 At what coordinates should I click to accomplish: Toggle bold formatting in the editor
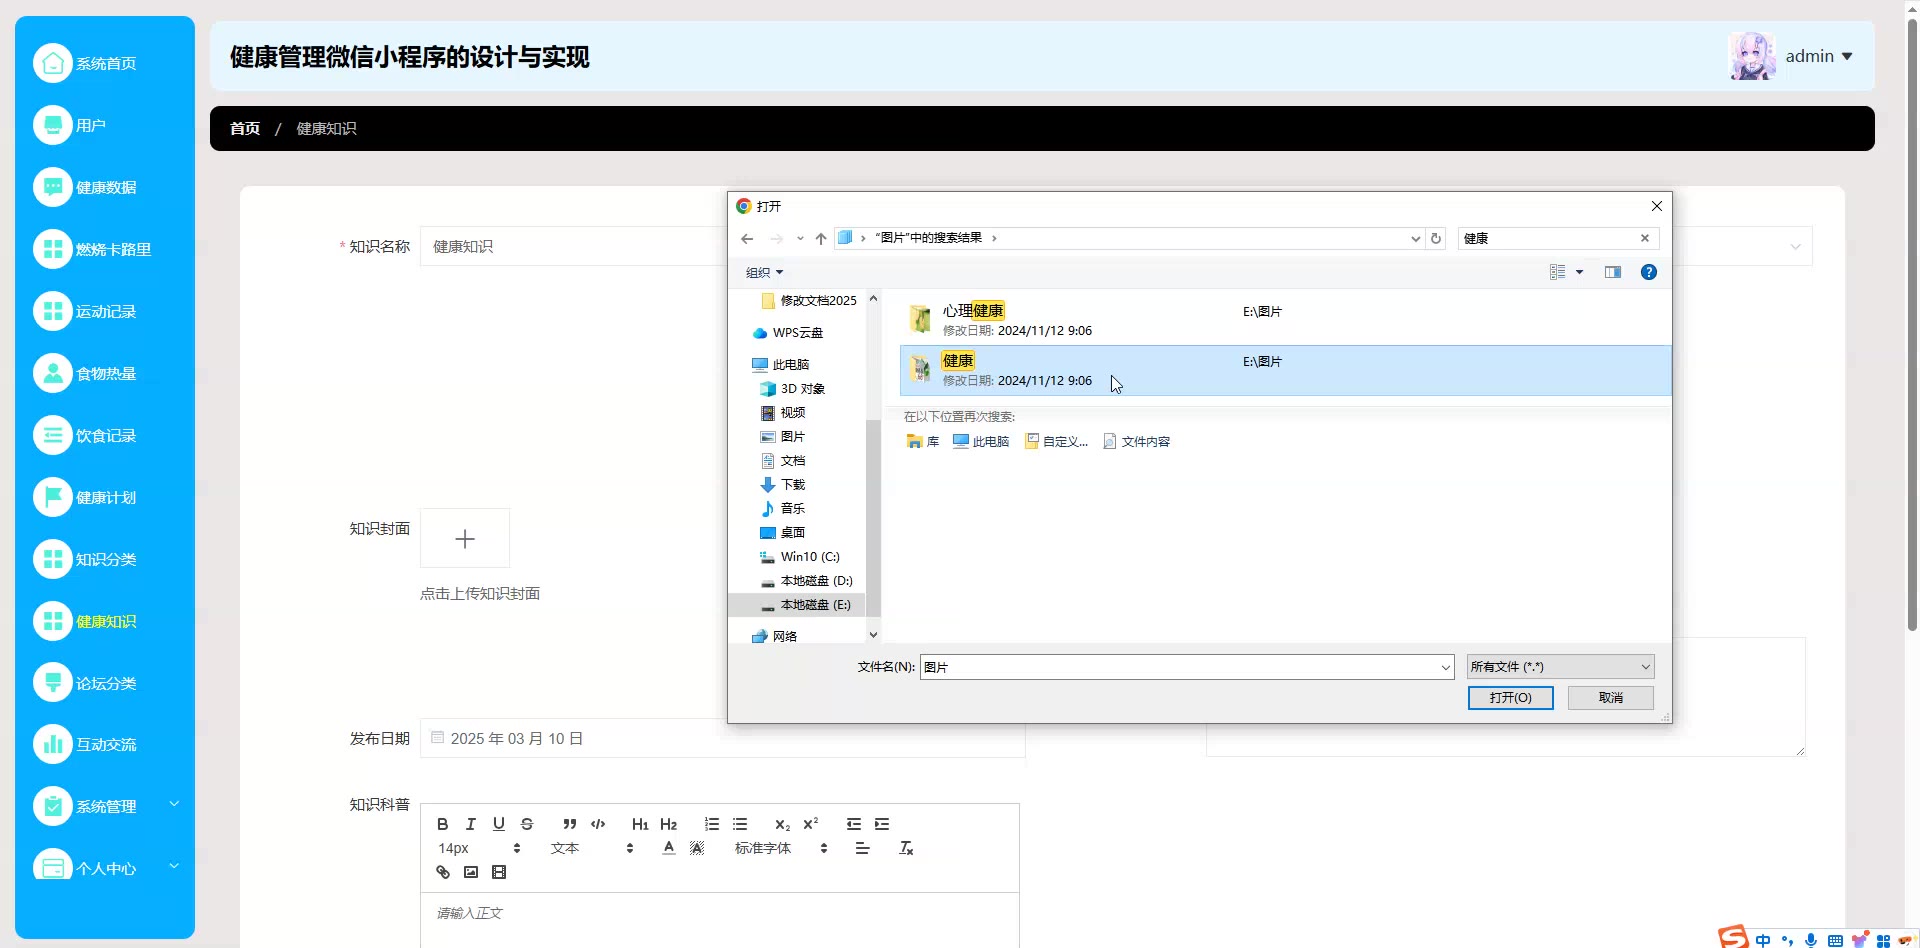(442, 824)
